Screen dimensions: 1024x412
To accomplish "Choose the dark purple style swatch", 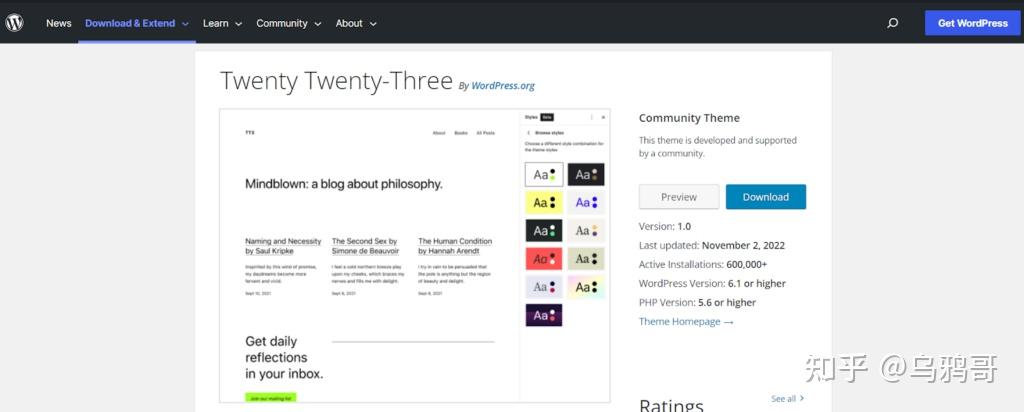I will point(543,315).
